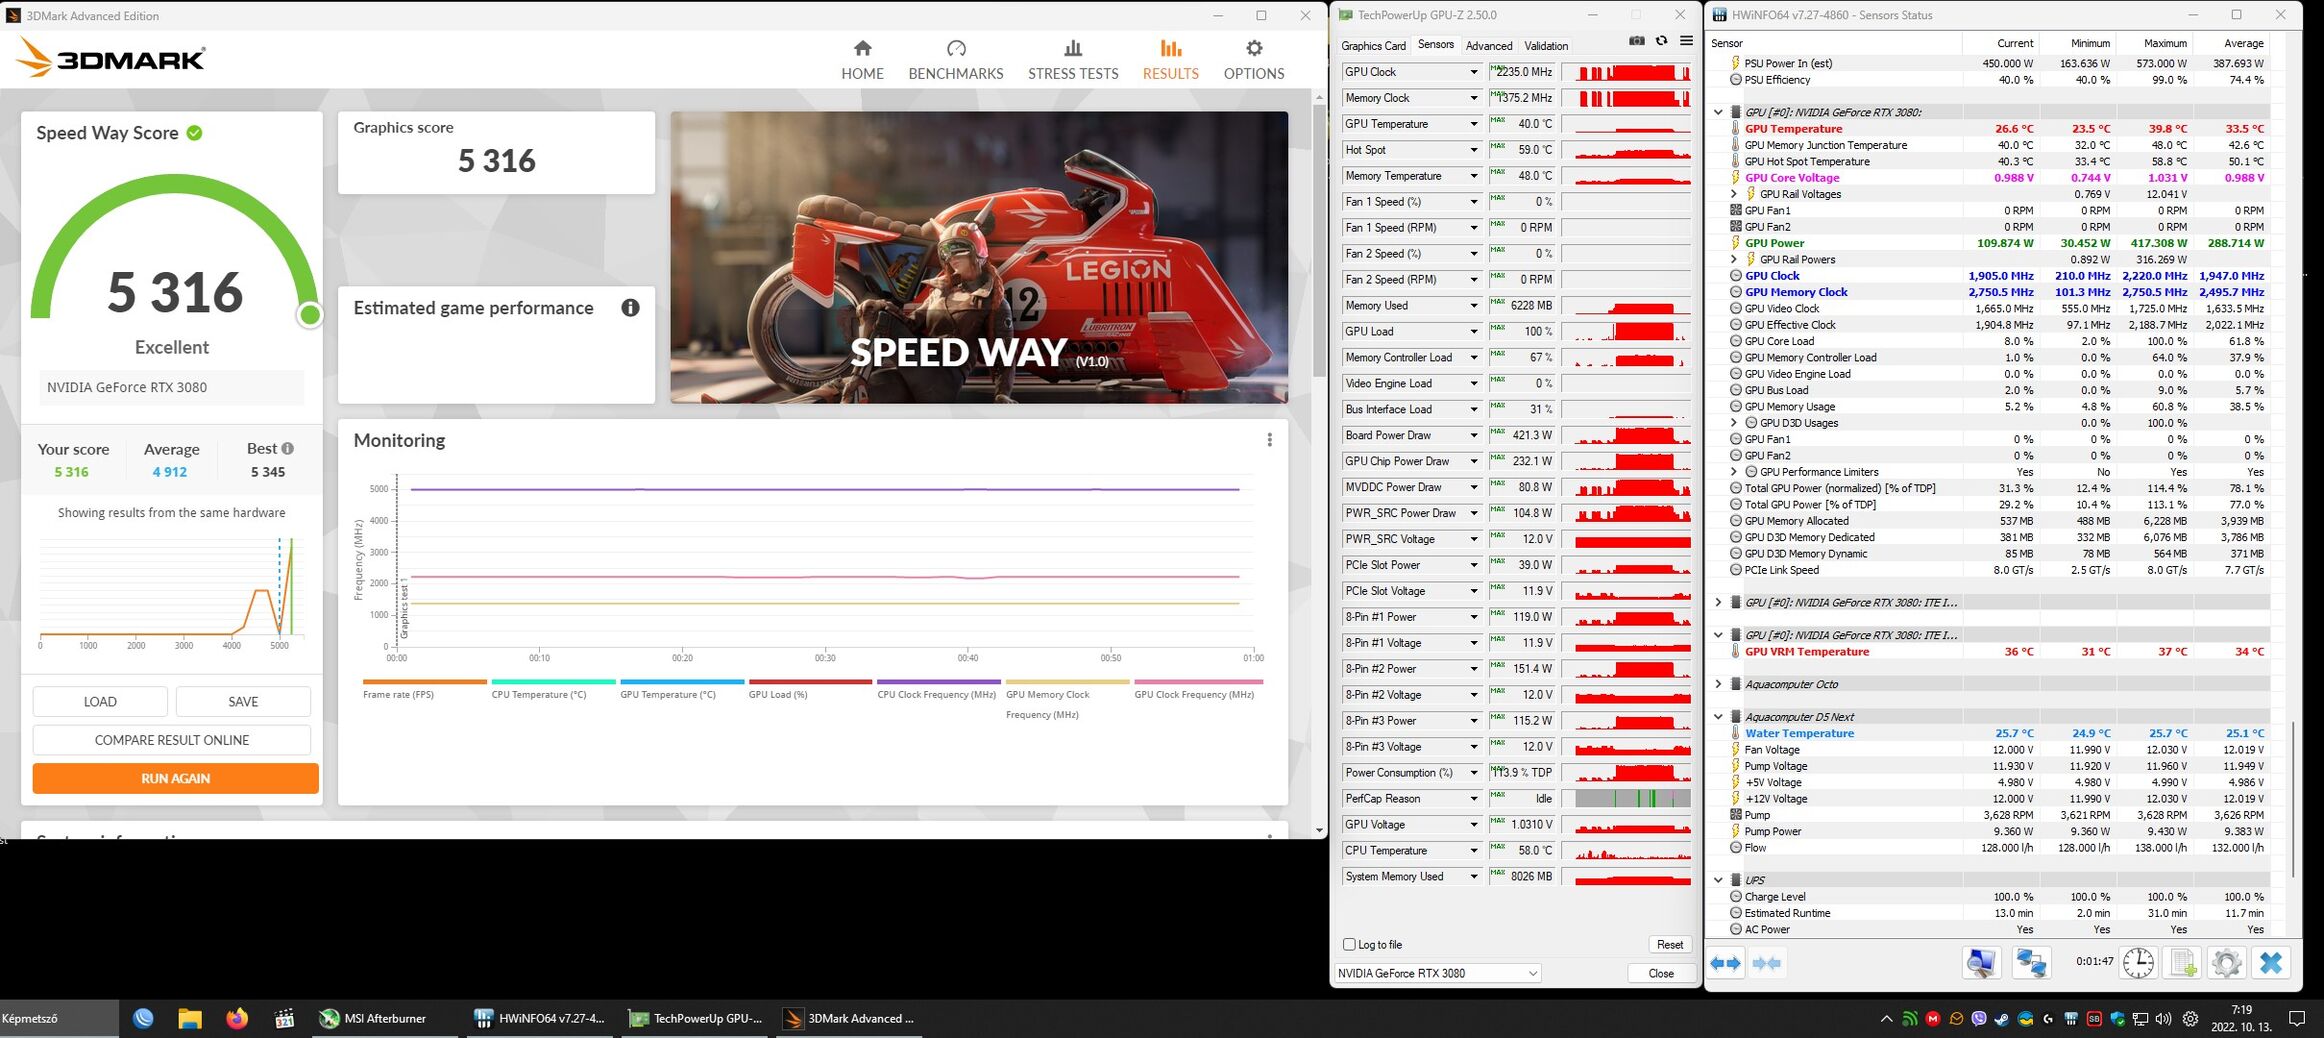This screenshot has width=2324, height=1038.
Task: Launch Firefox from the taskbar
Action: 237,1019
